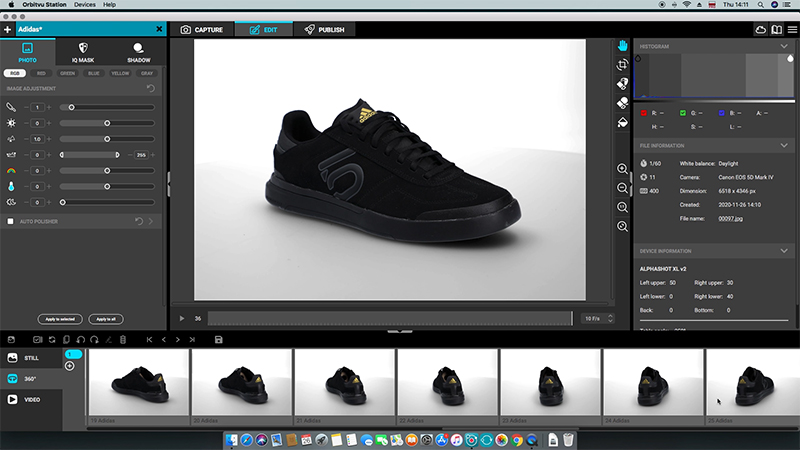This screenshot has width=800, height=450.
Task: Toggle the green channel histogram checkbox
Action: 683,113
